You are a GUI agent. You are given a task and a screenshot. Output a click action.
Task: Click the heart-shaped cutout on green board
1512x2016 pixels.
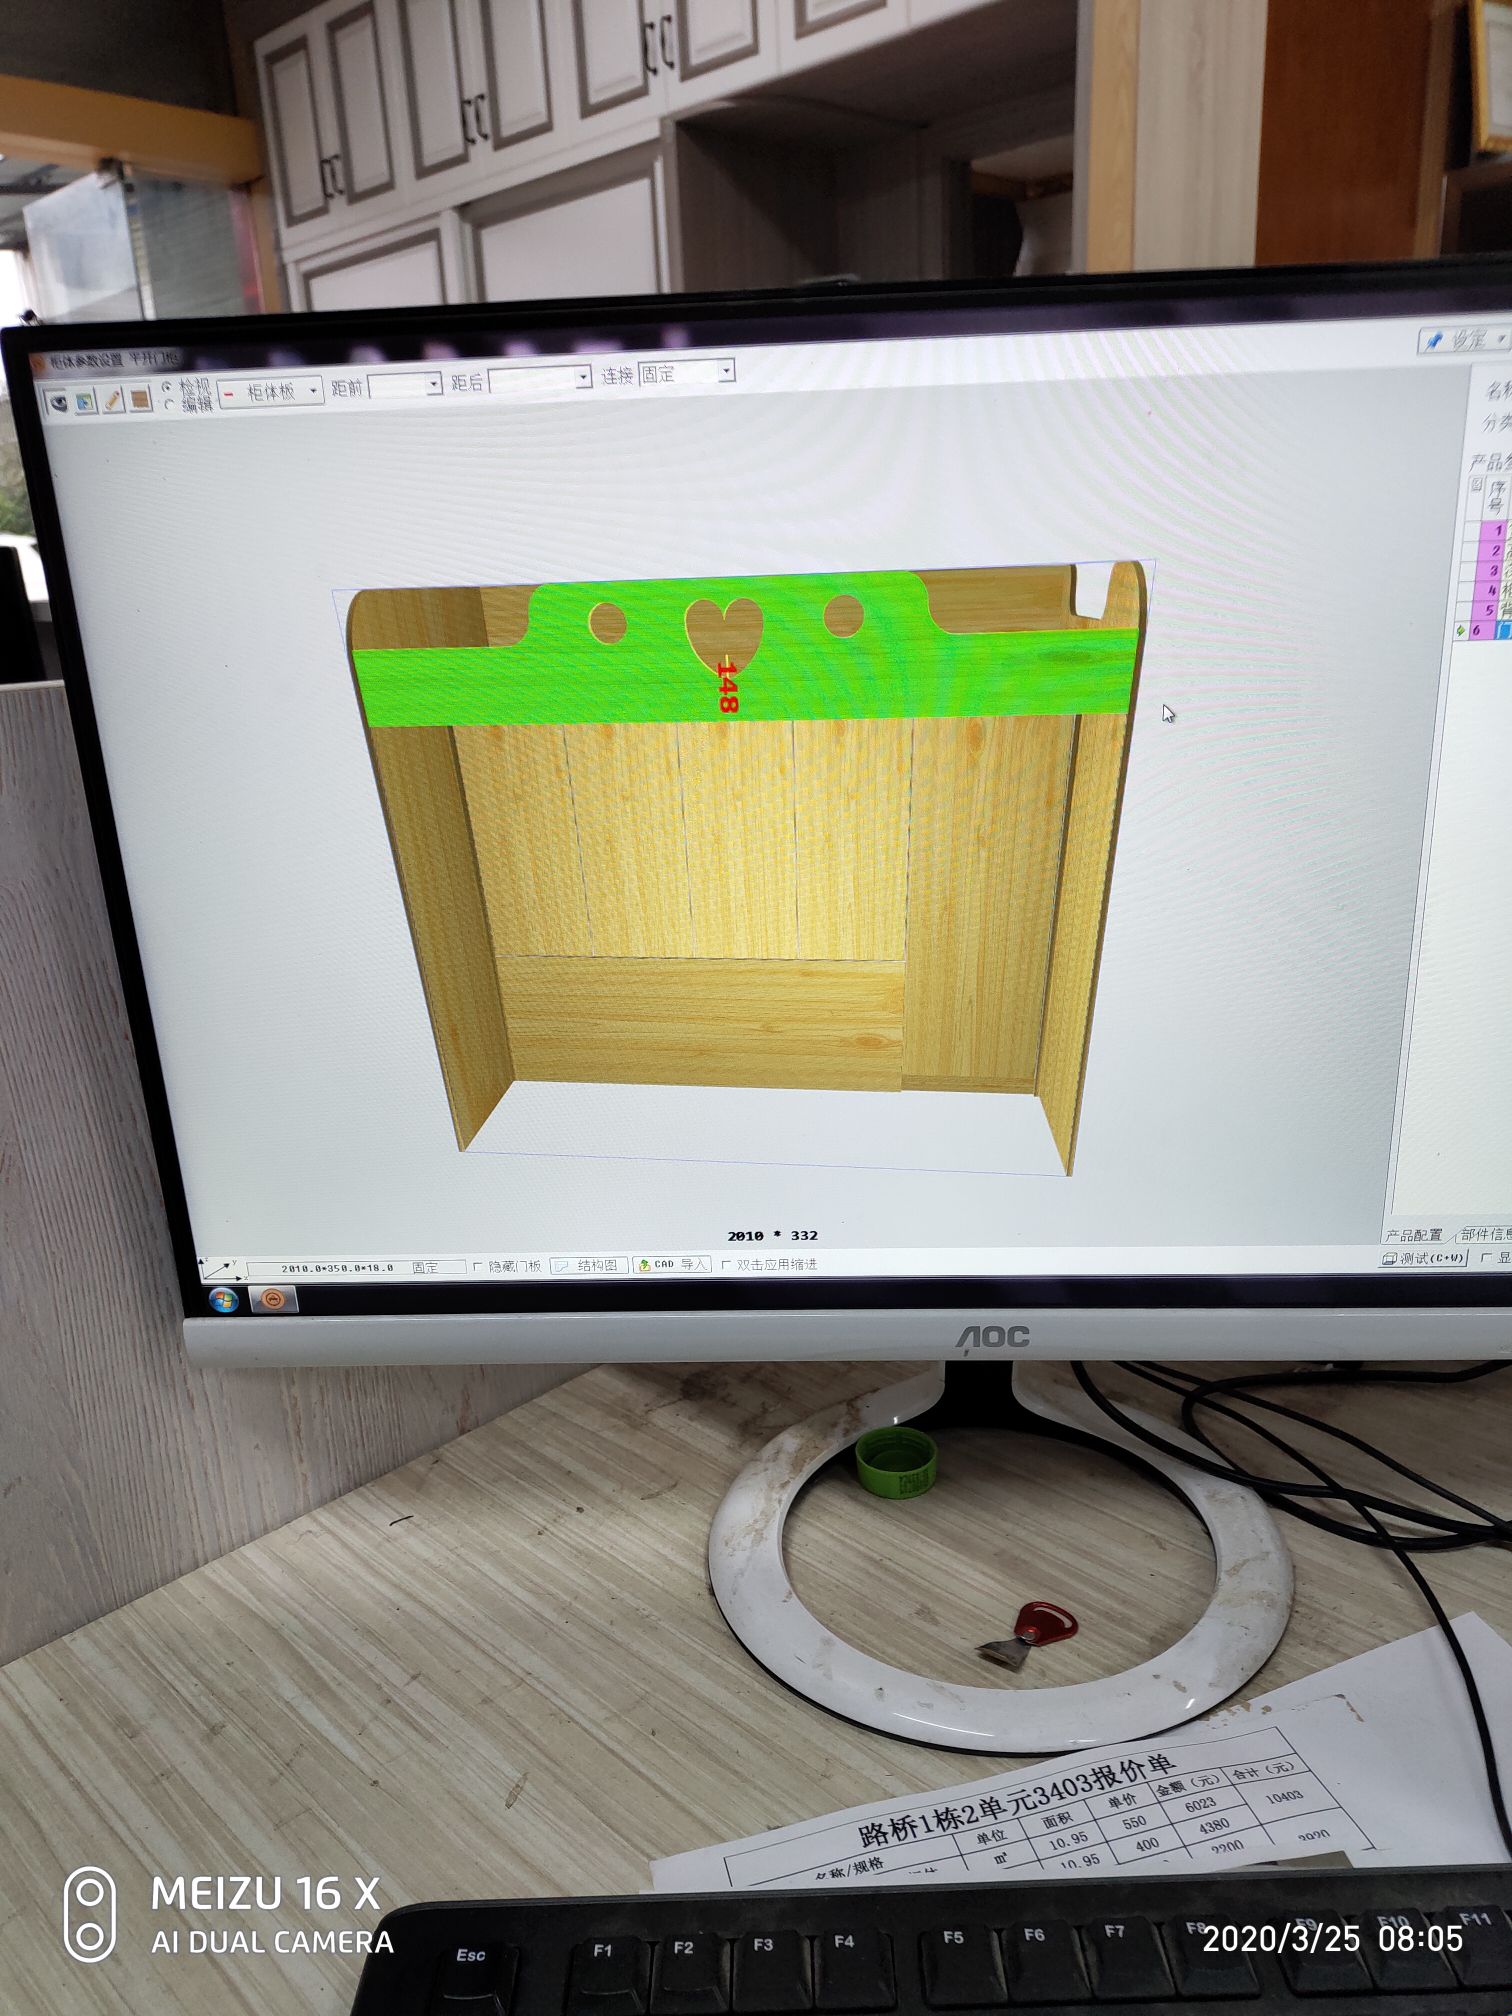(723, 632)
